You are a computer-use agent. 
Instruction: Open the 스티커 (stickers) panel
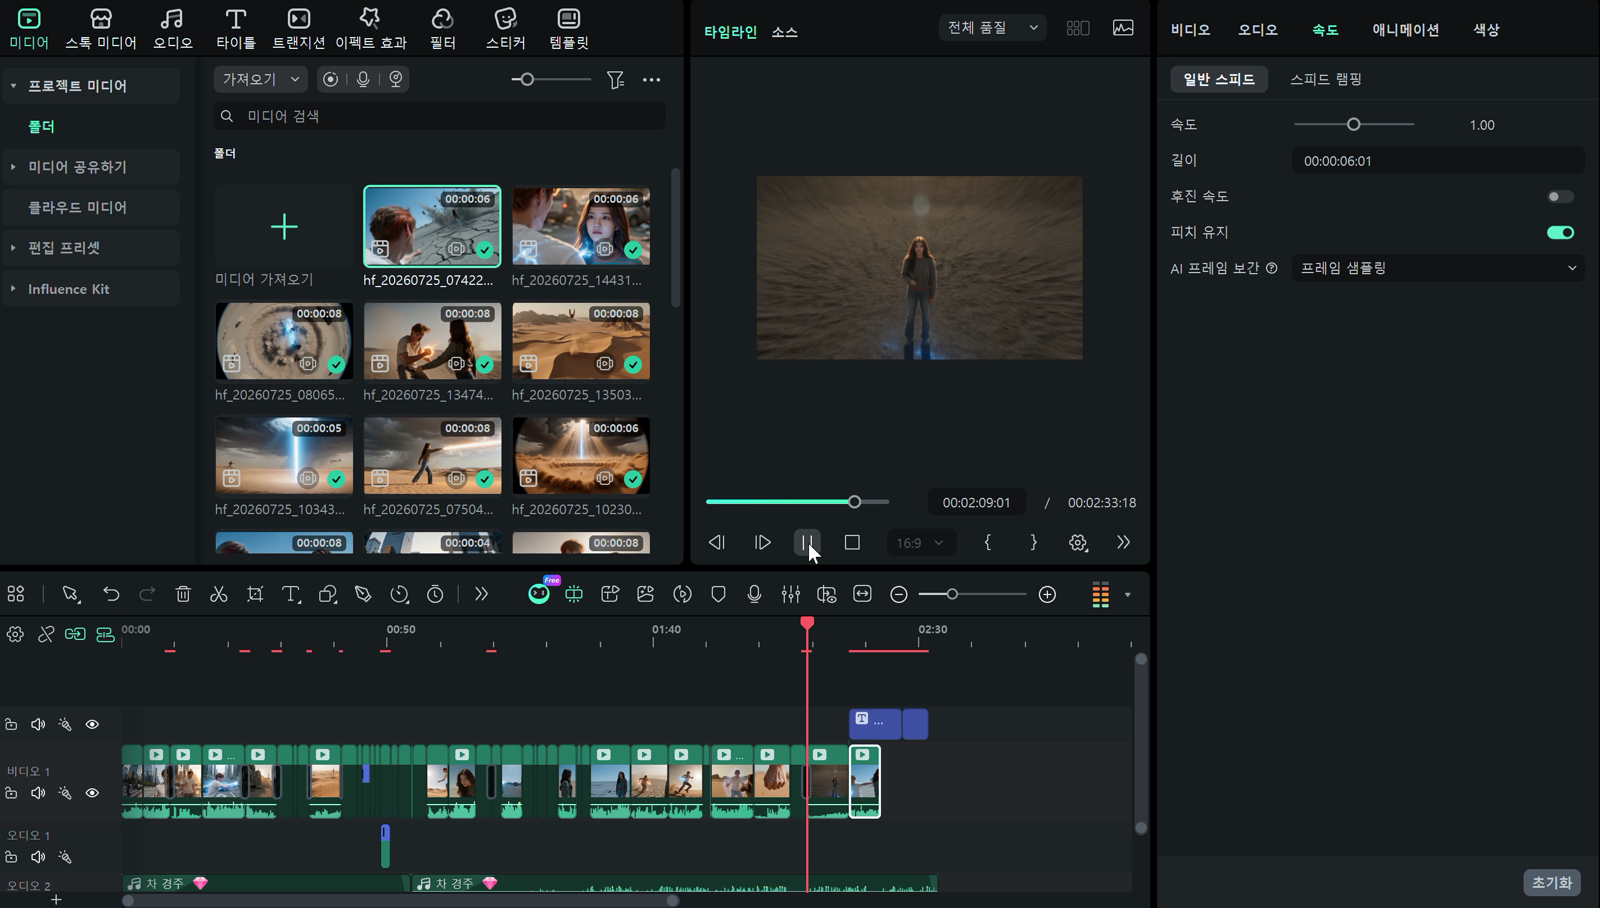505,28
